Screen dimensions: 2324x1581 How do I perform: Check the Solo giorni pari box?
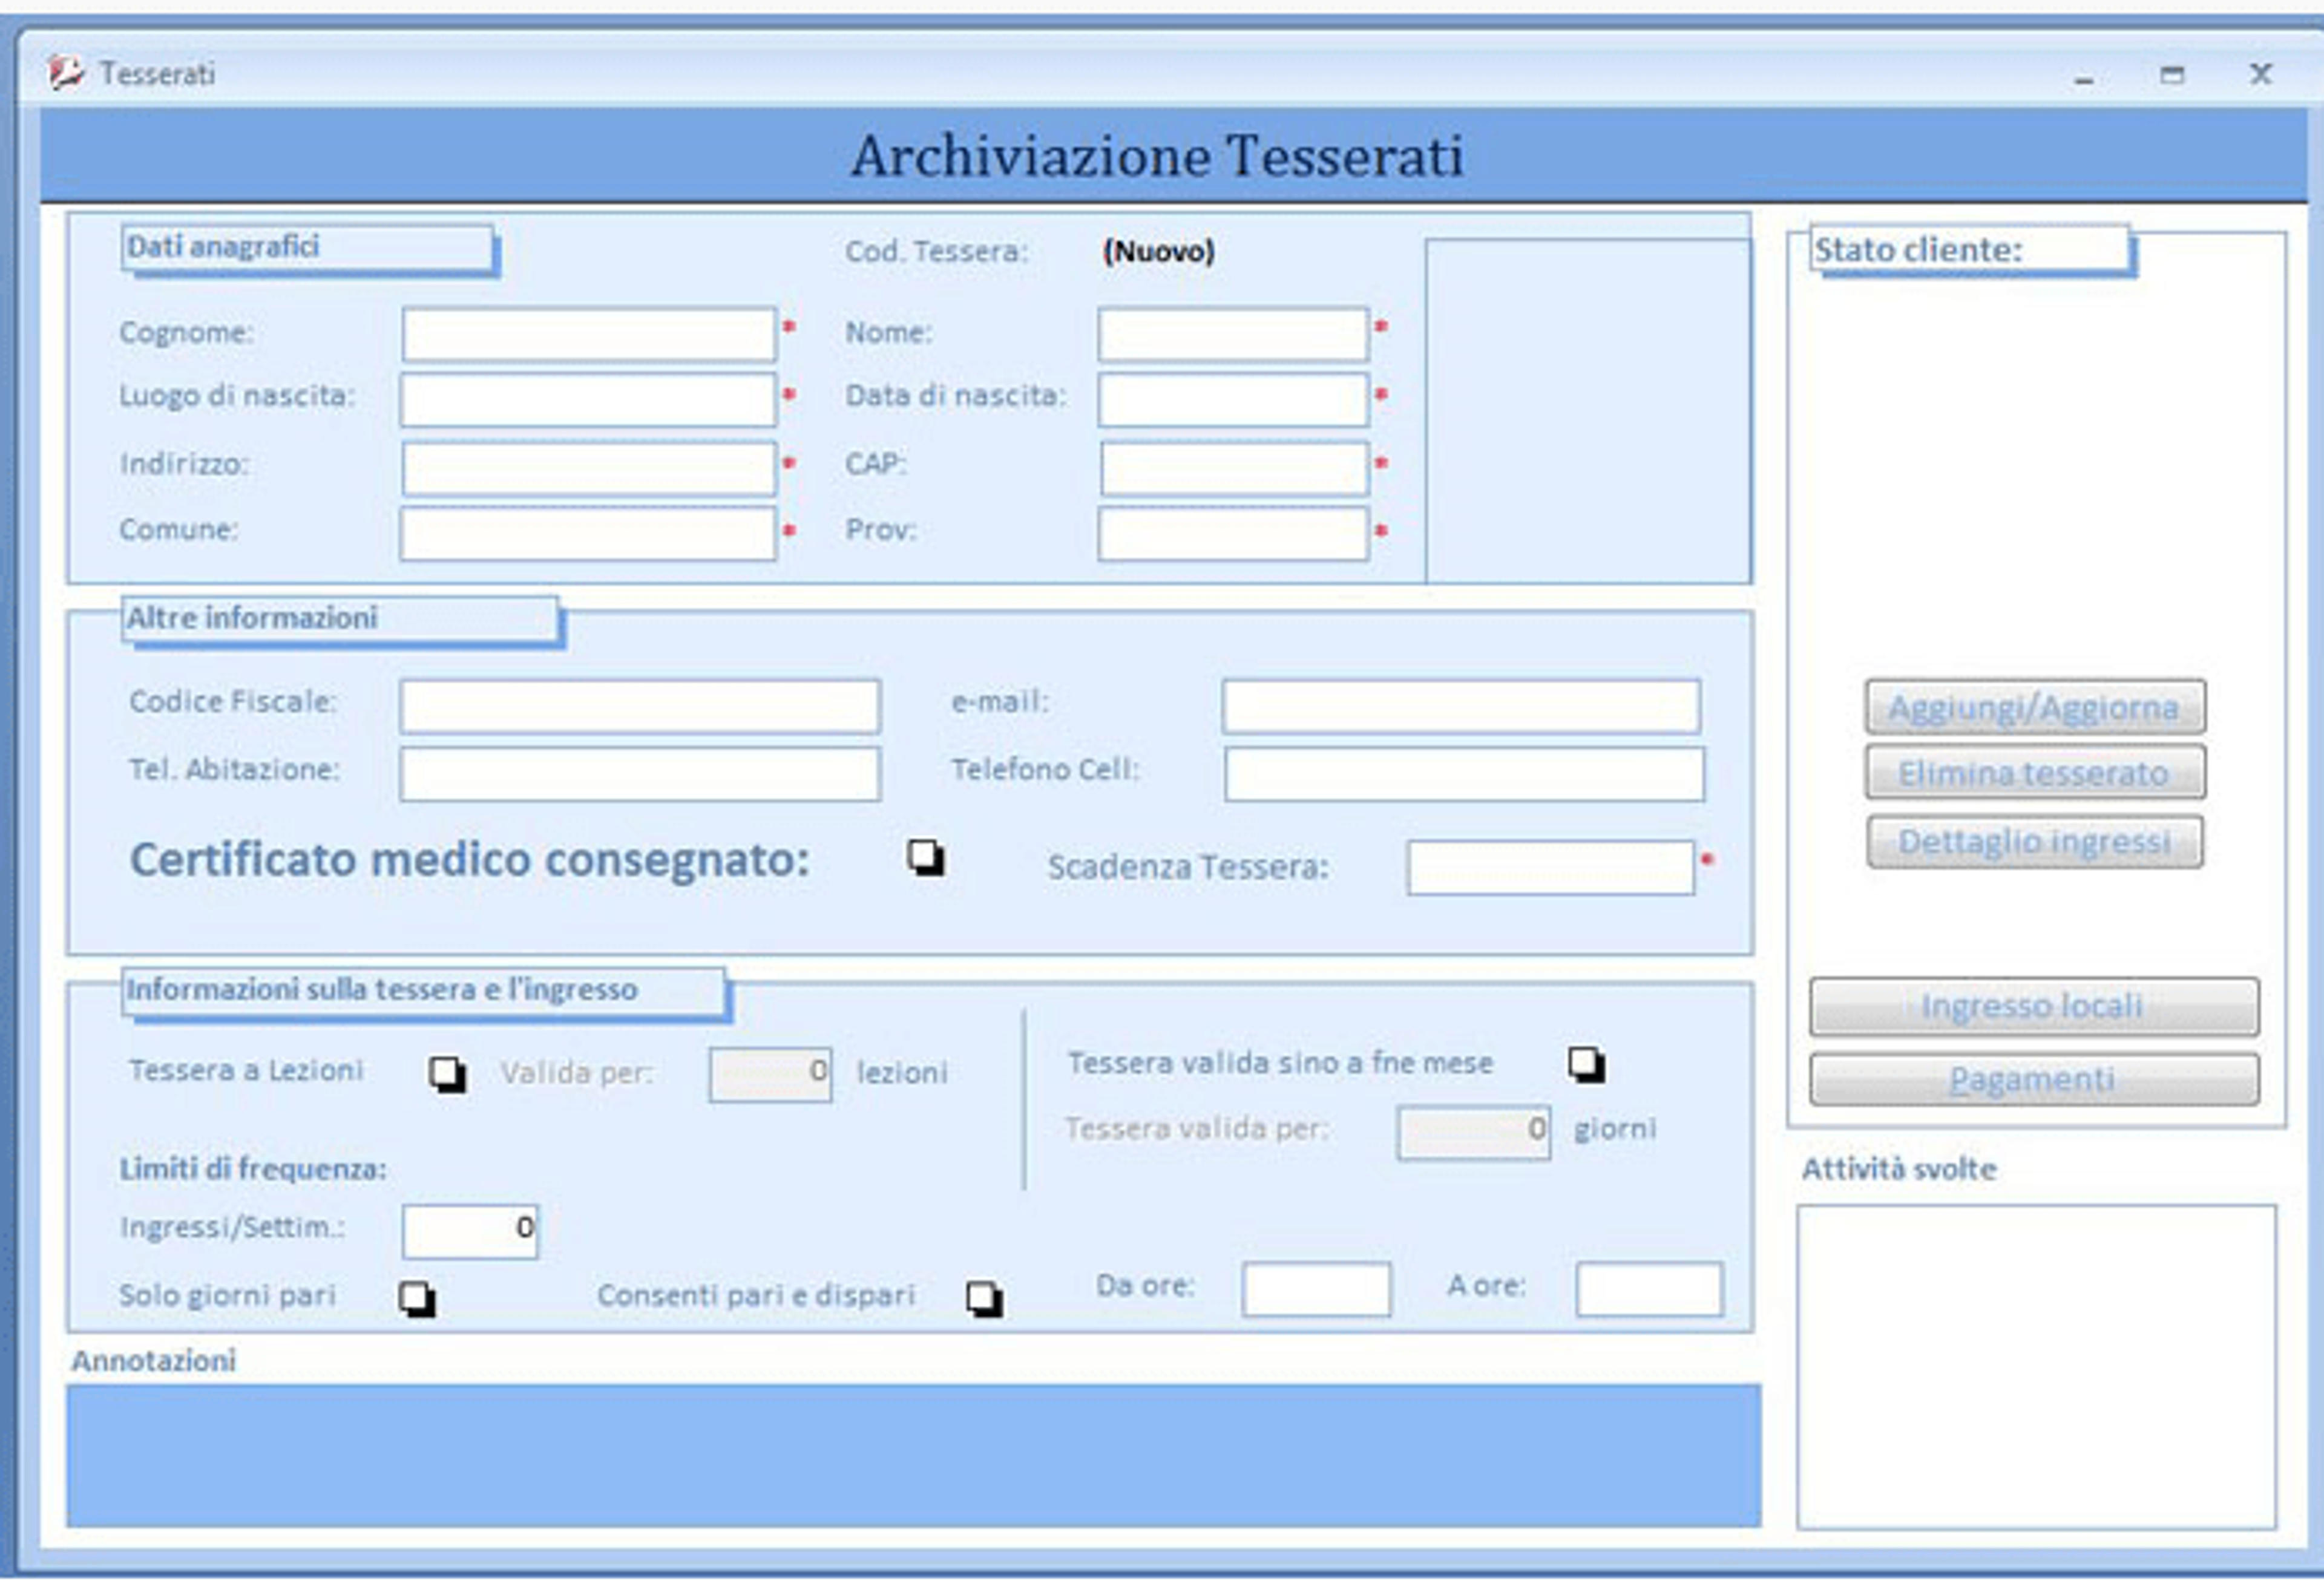point(416,1299)
